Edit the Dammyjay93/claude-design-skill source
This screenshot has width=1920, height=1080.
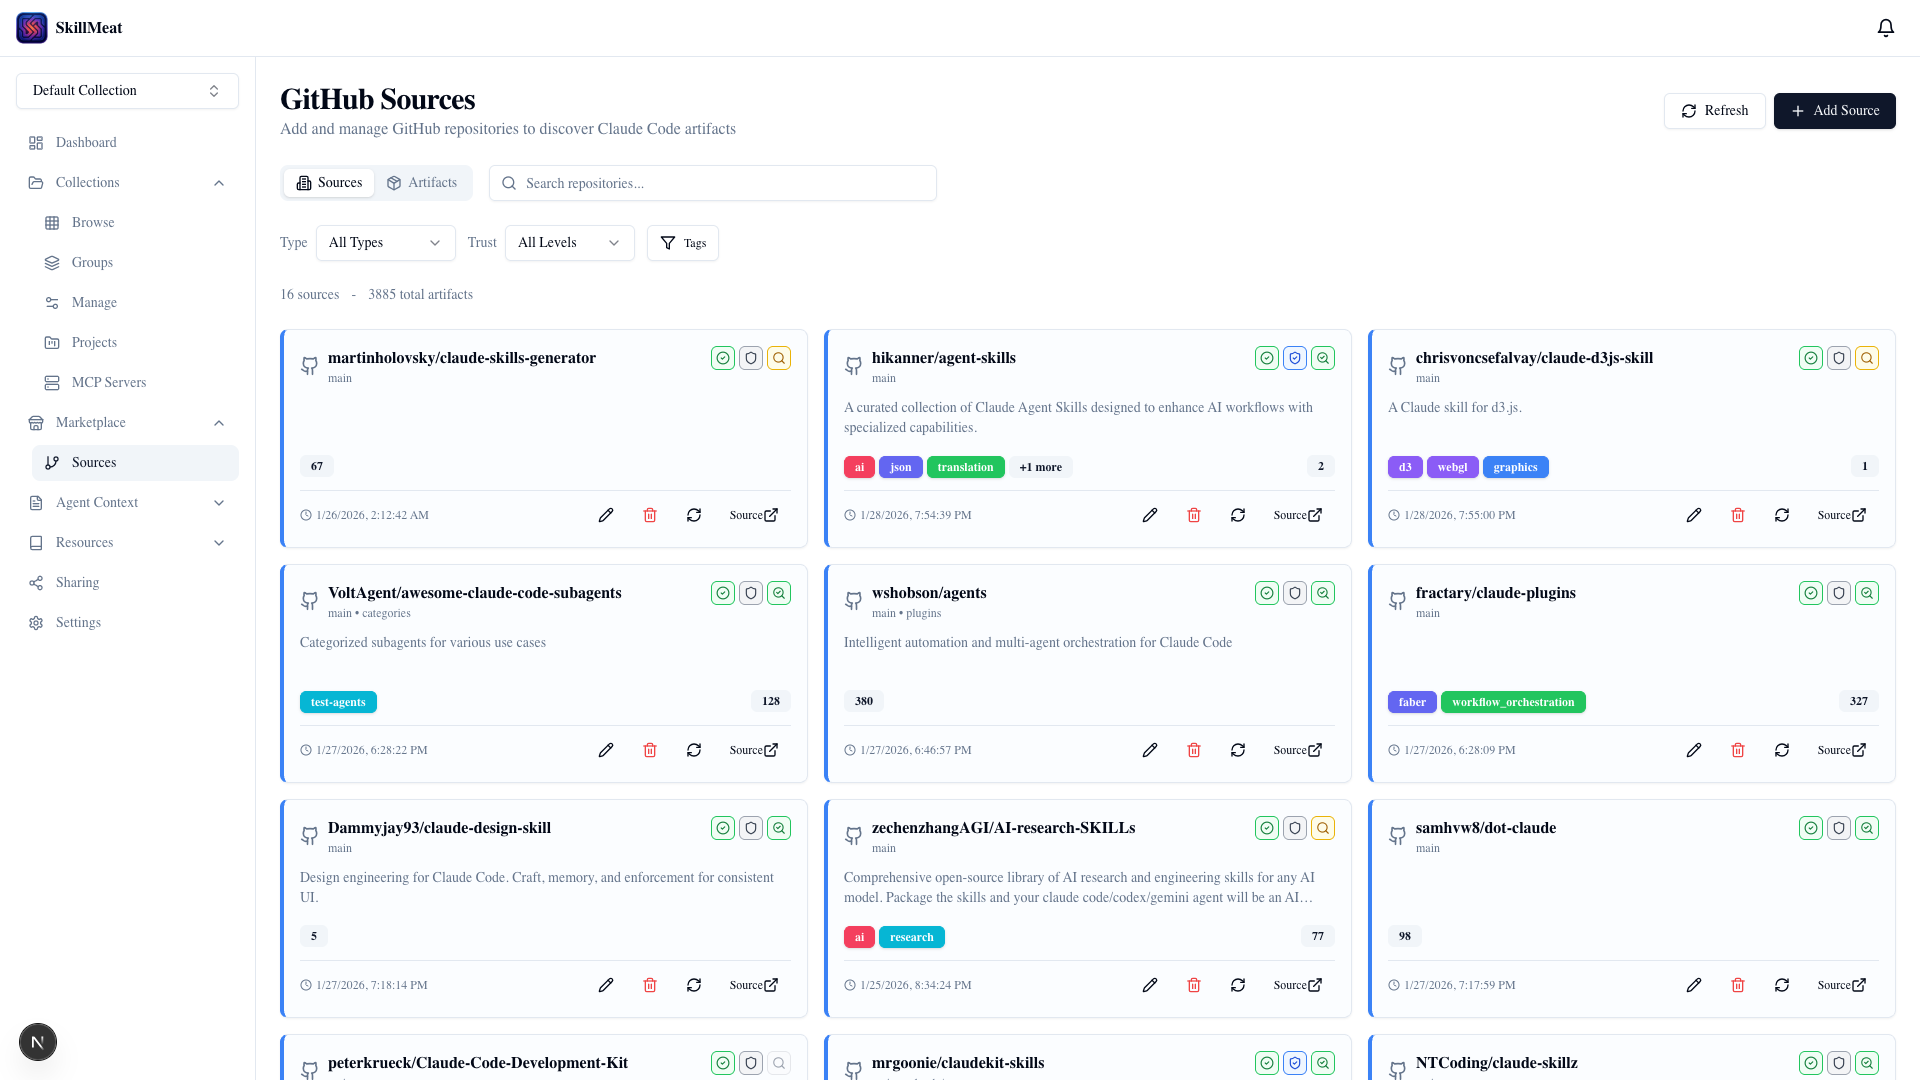[606, 985]
